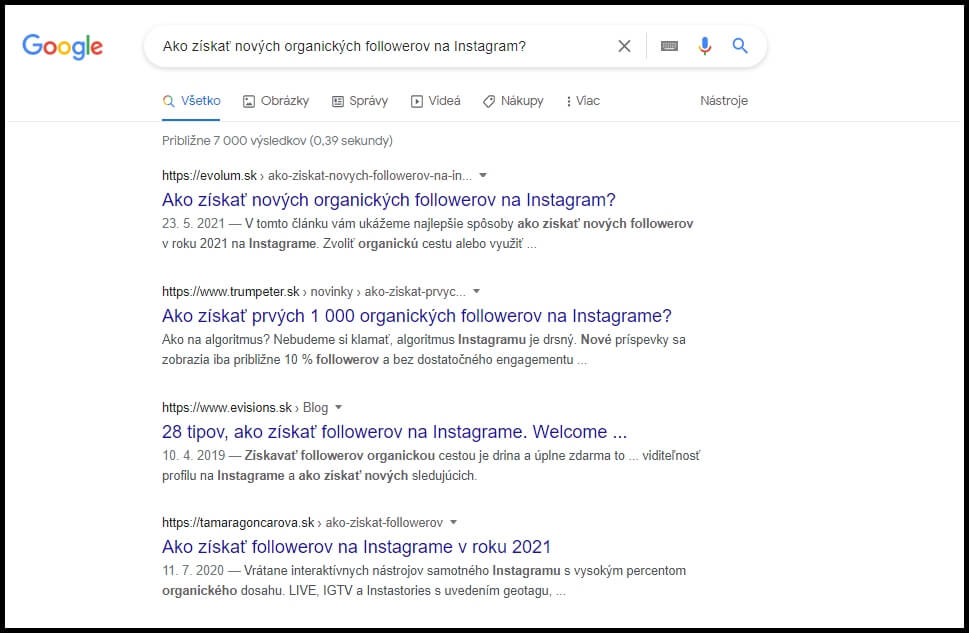This screenshot has width=969, height=633.
Task: Click the https://tamaragoncarova.sk URL breadcrumb
Action: (302, 522)
